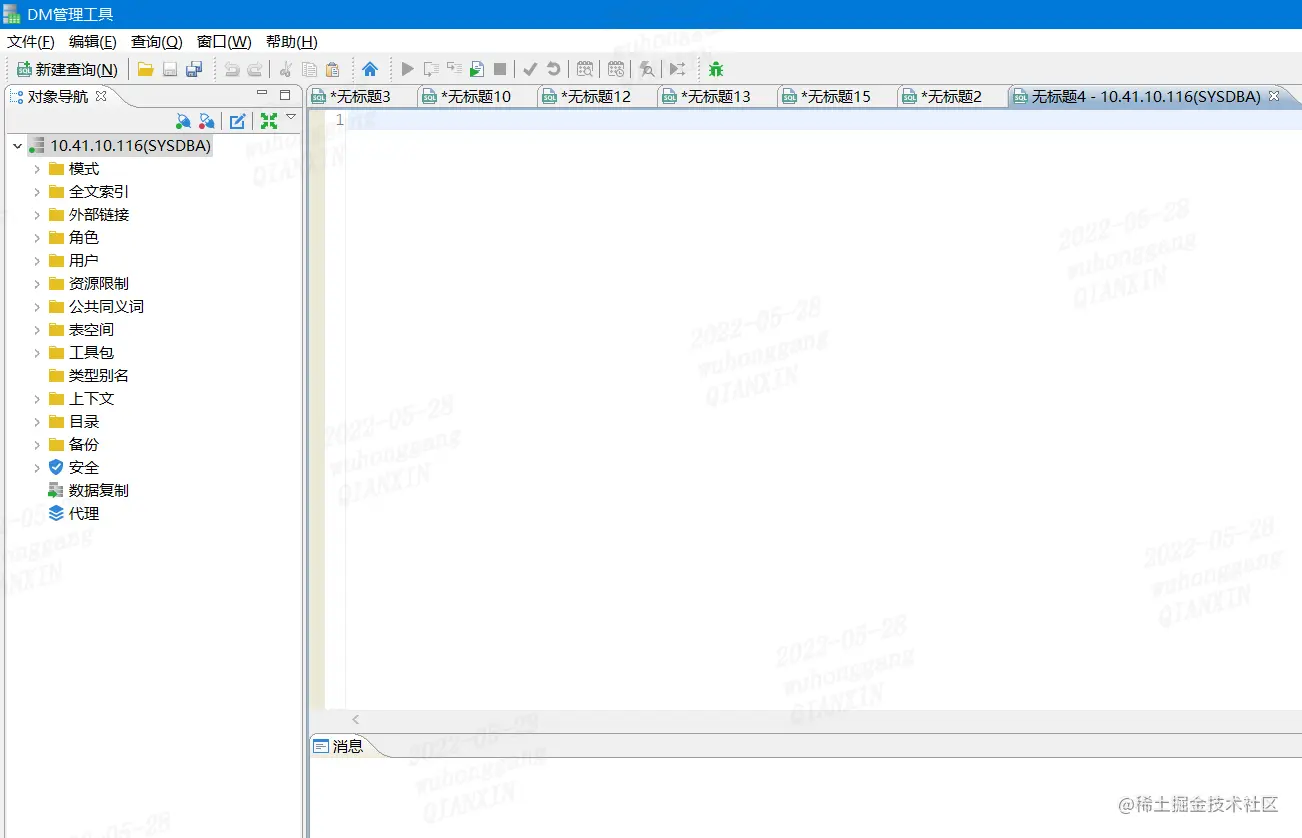Click the editor's horizontal scrollbar left arrow
This screenshot has width=1302, height=838.
click(355, 719)
